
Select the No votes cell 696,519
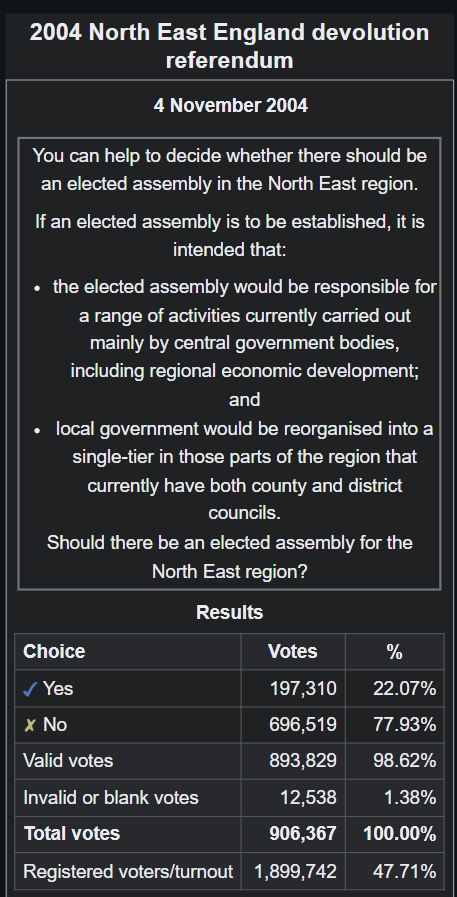coord(303,724)
